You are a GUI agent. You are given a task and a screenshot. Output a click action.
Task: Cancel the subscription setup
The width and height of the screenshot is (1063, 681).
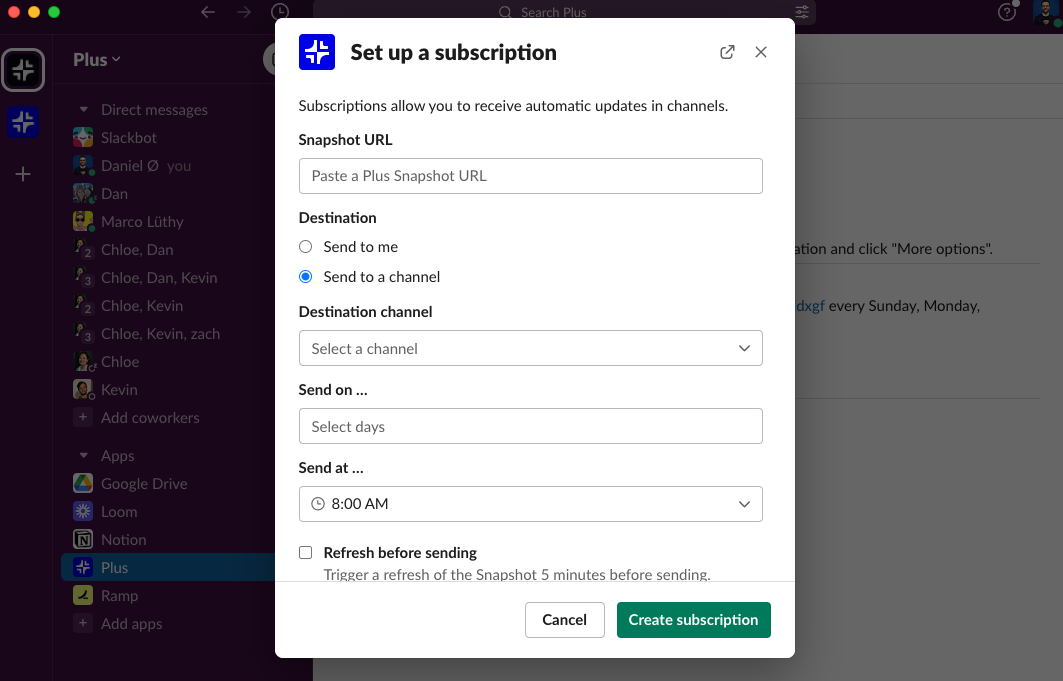coord(564,620)
